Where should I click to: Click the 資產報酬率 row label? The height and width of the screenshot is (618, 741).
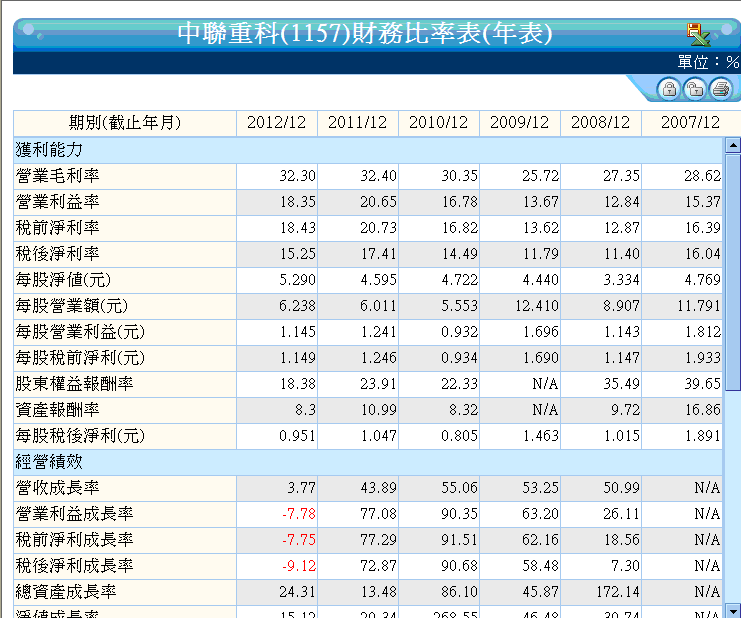(58, 410)
